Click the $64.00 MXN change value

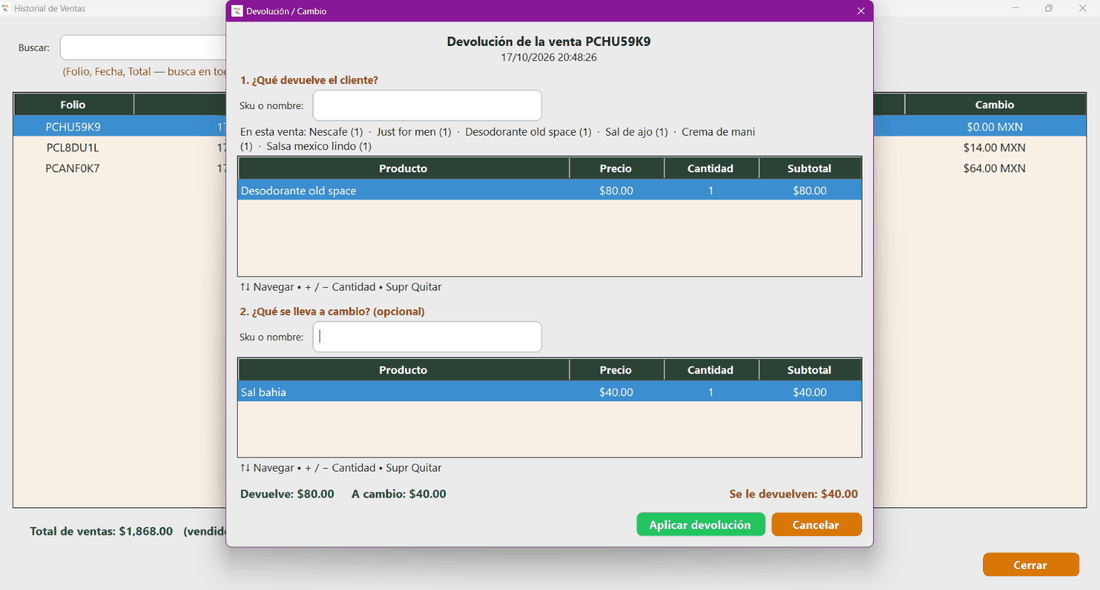[994, 168]
